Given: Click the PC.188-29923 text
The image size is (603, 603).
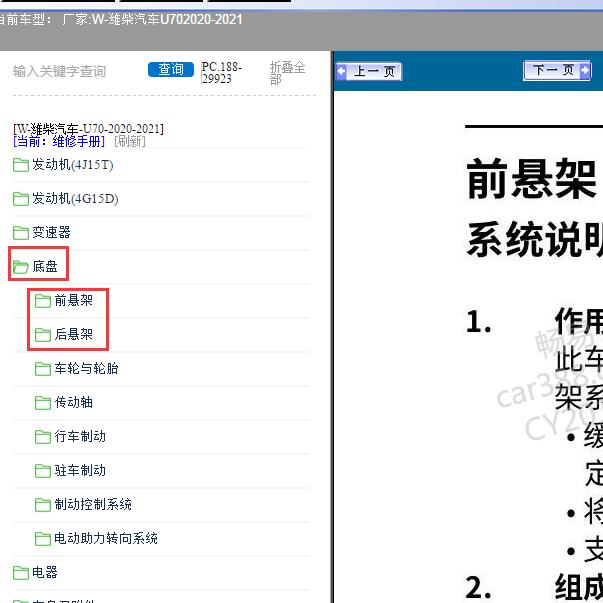Looking at the screenshot, I should pyautogui.click(x=222, y=73).
